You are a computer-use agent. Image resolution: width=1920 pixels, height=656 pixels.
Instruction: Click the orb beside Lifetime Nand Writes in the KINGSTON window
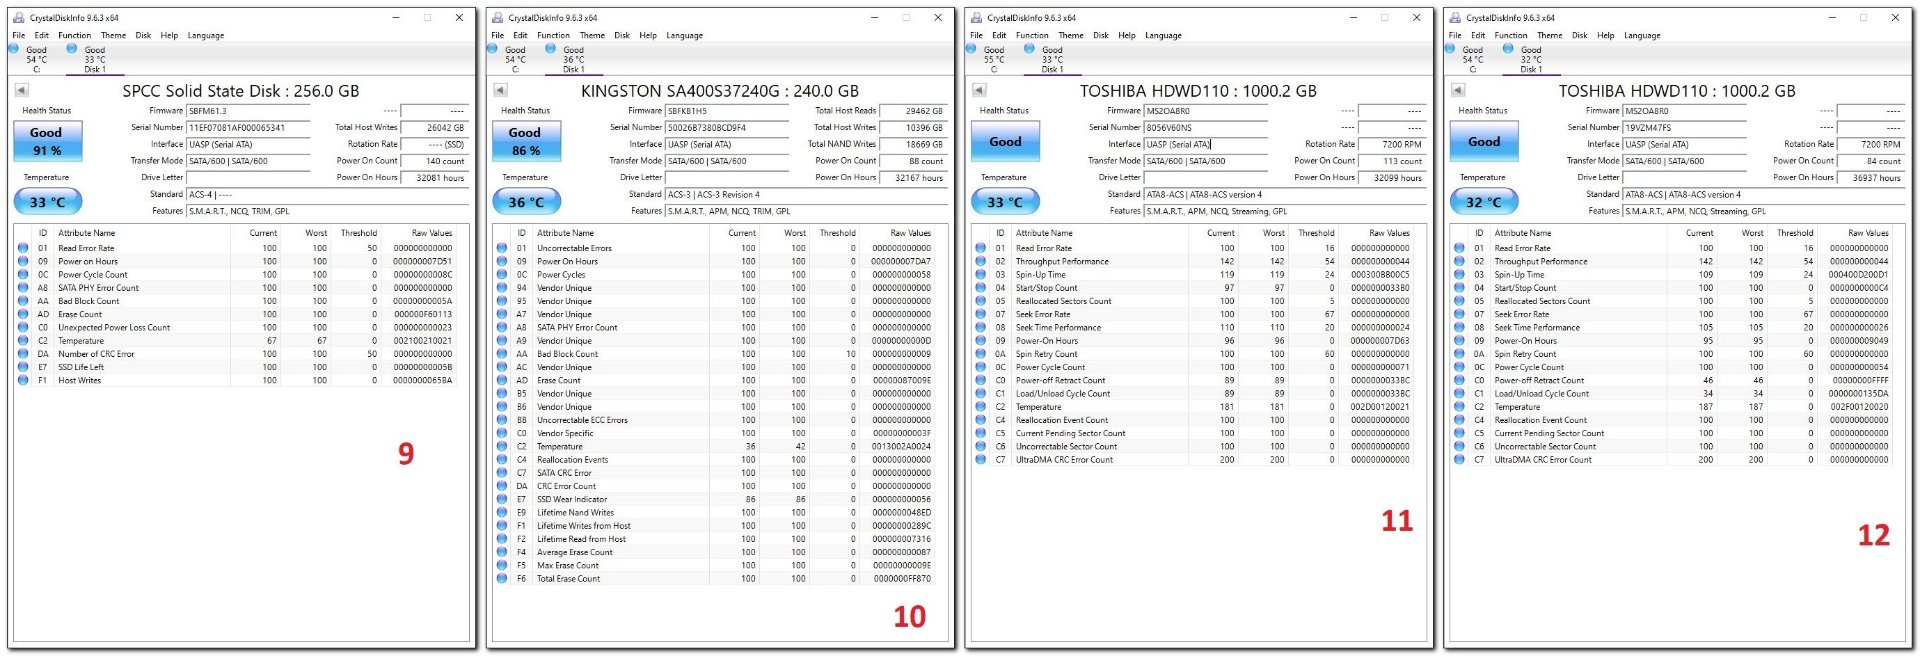(502, 512)
